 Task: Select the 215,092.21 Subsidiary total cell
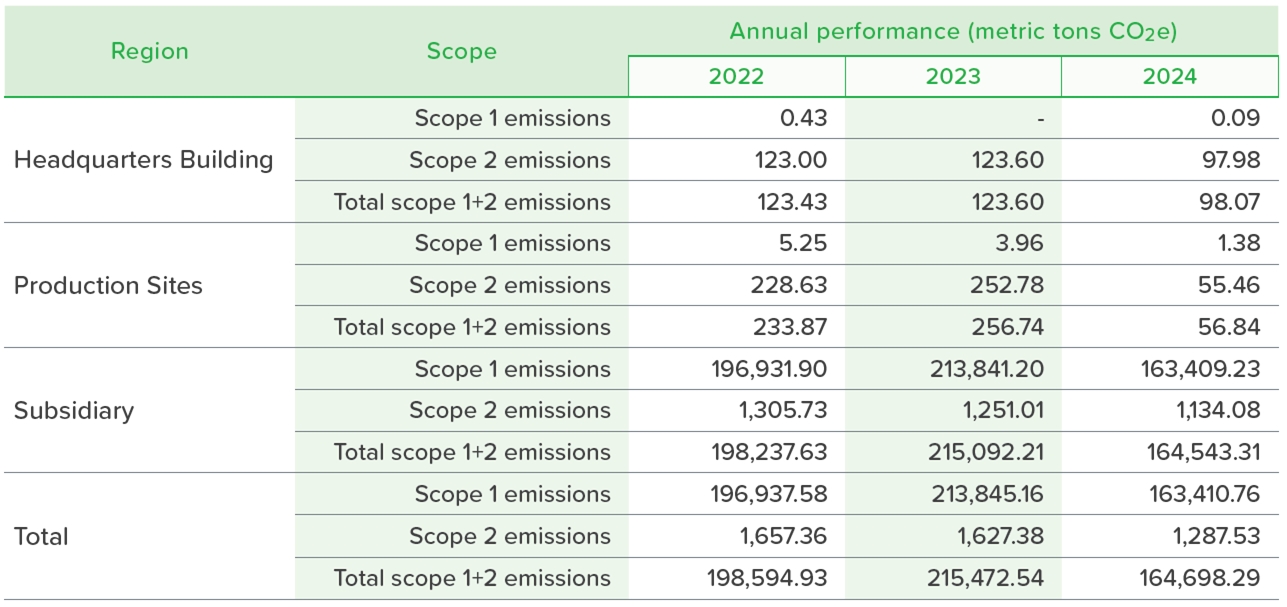click(986, 453)
